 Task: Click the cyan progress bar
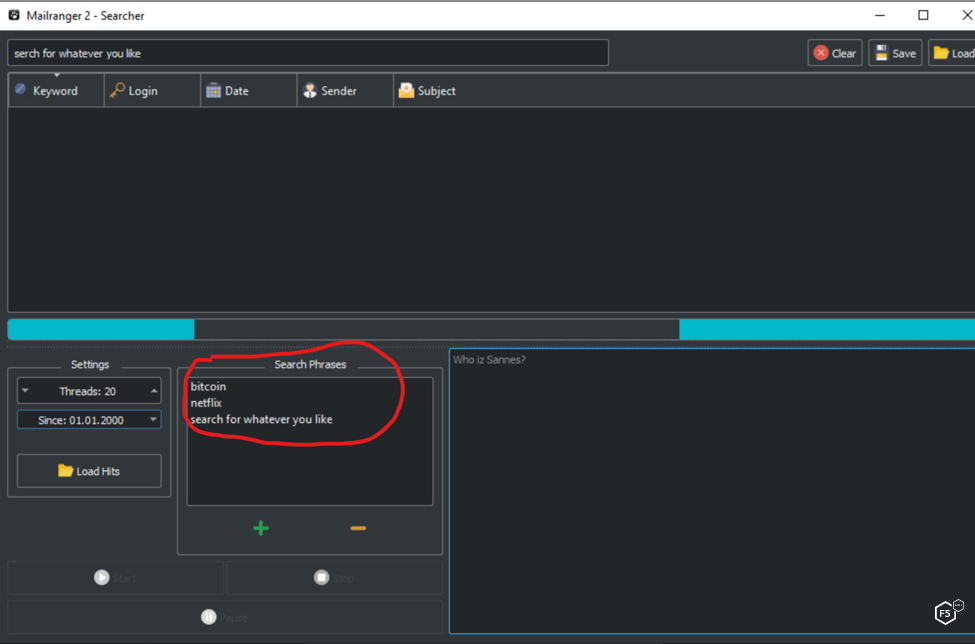[x=100, y=330]
